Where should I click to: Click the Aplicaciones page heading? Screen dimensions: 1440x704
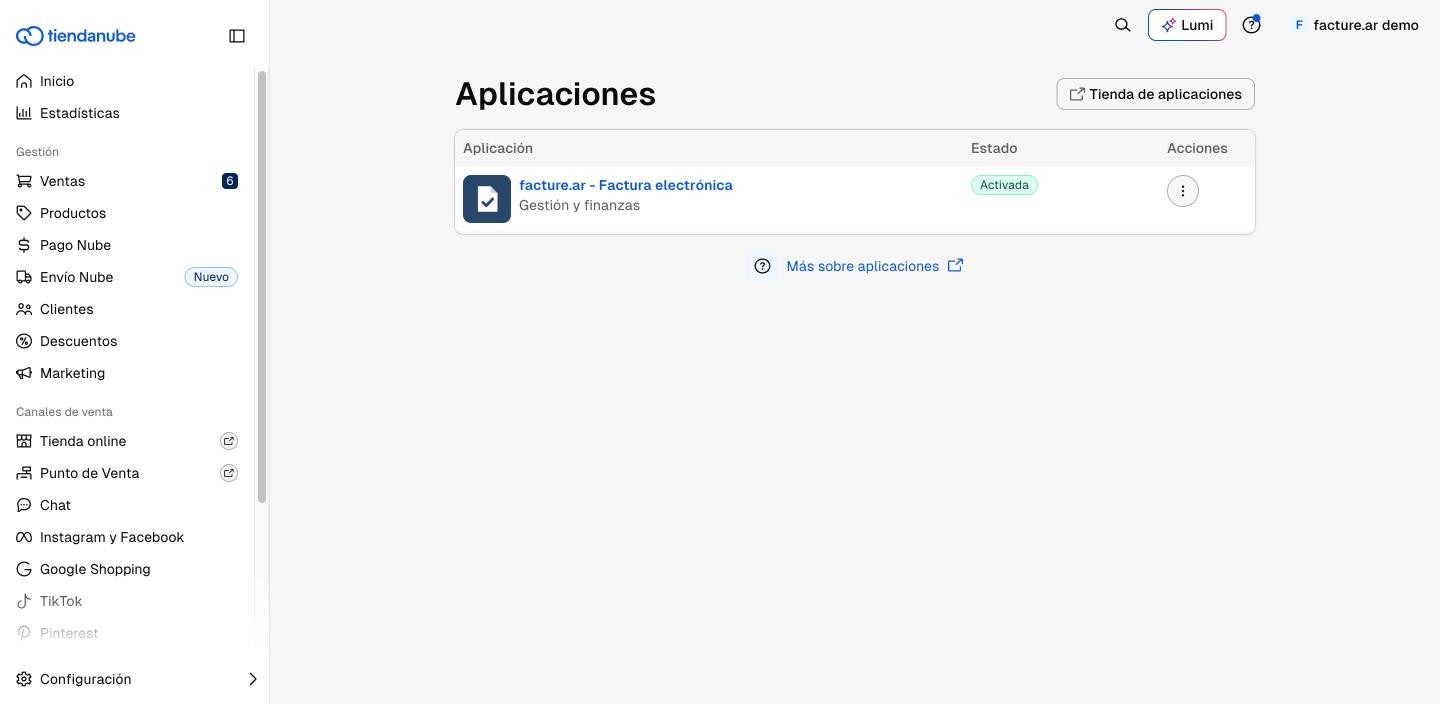point(556,94)
